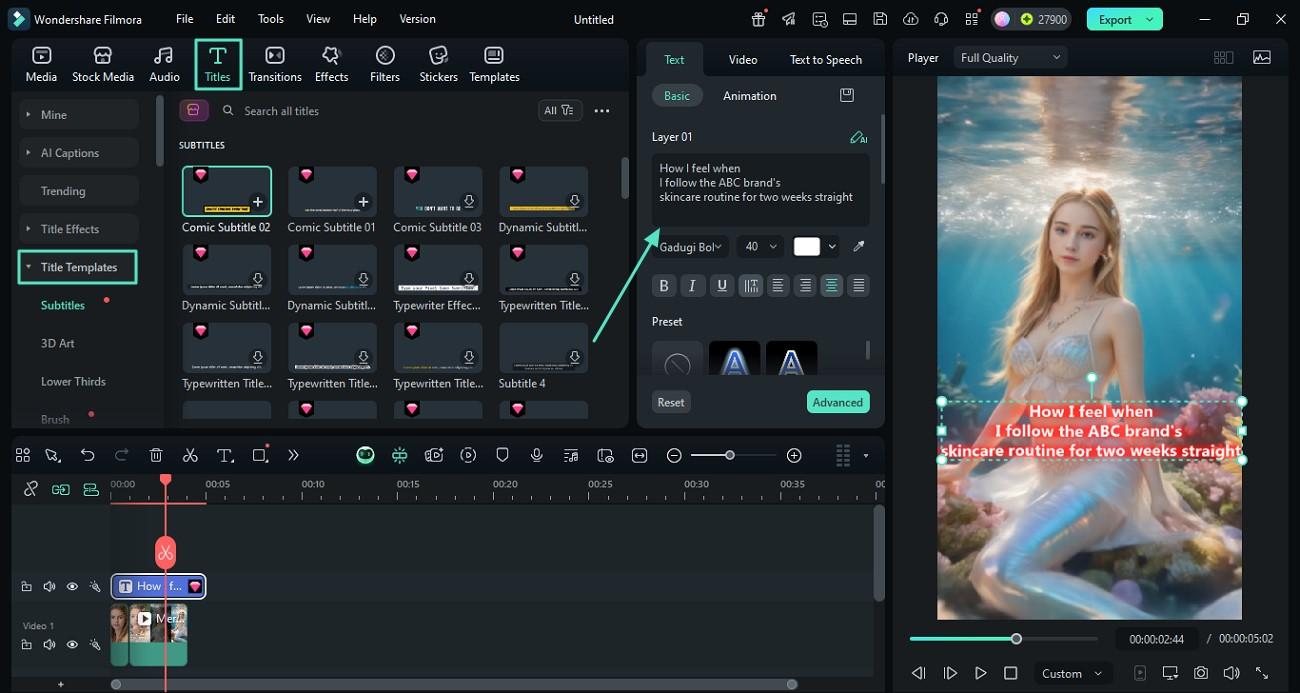This screenshot has width=1300, height=693.
Task: Select the 3D Art category
Action: pyautogui.click(x=58, y=343)
